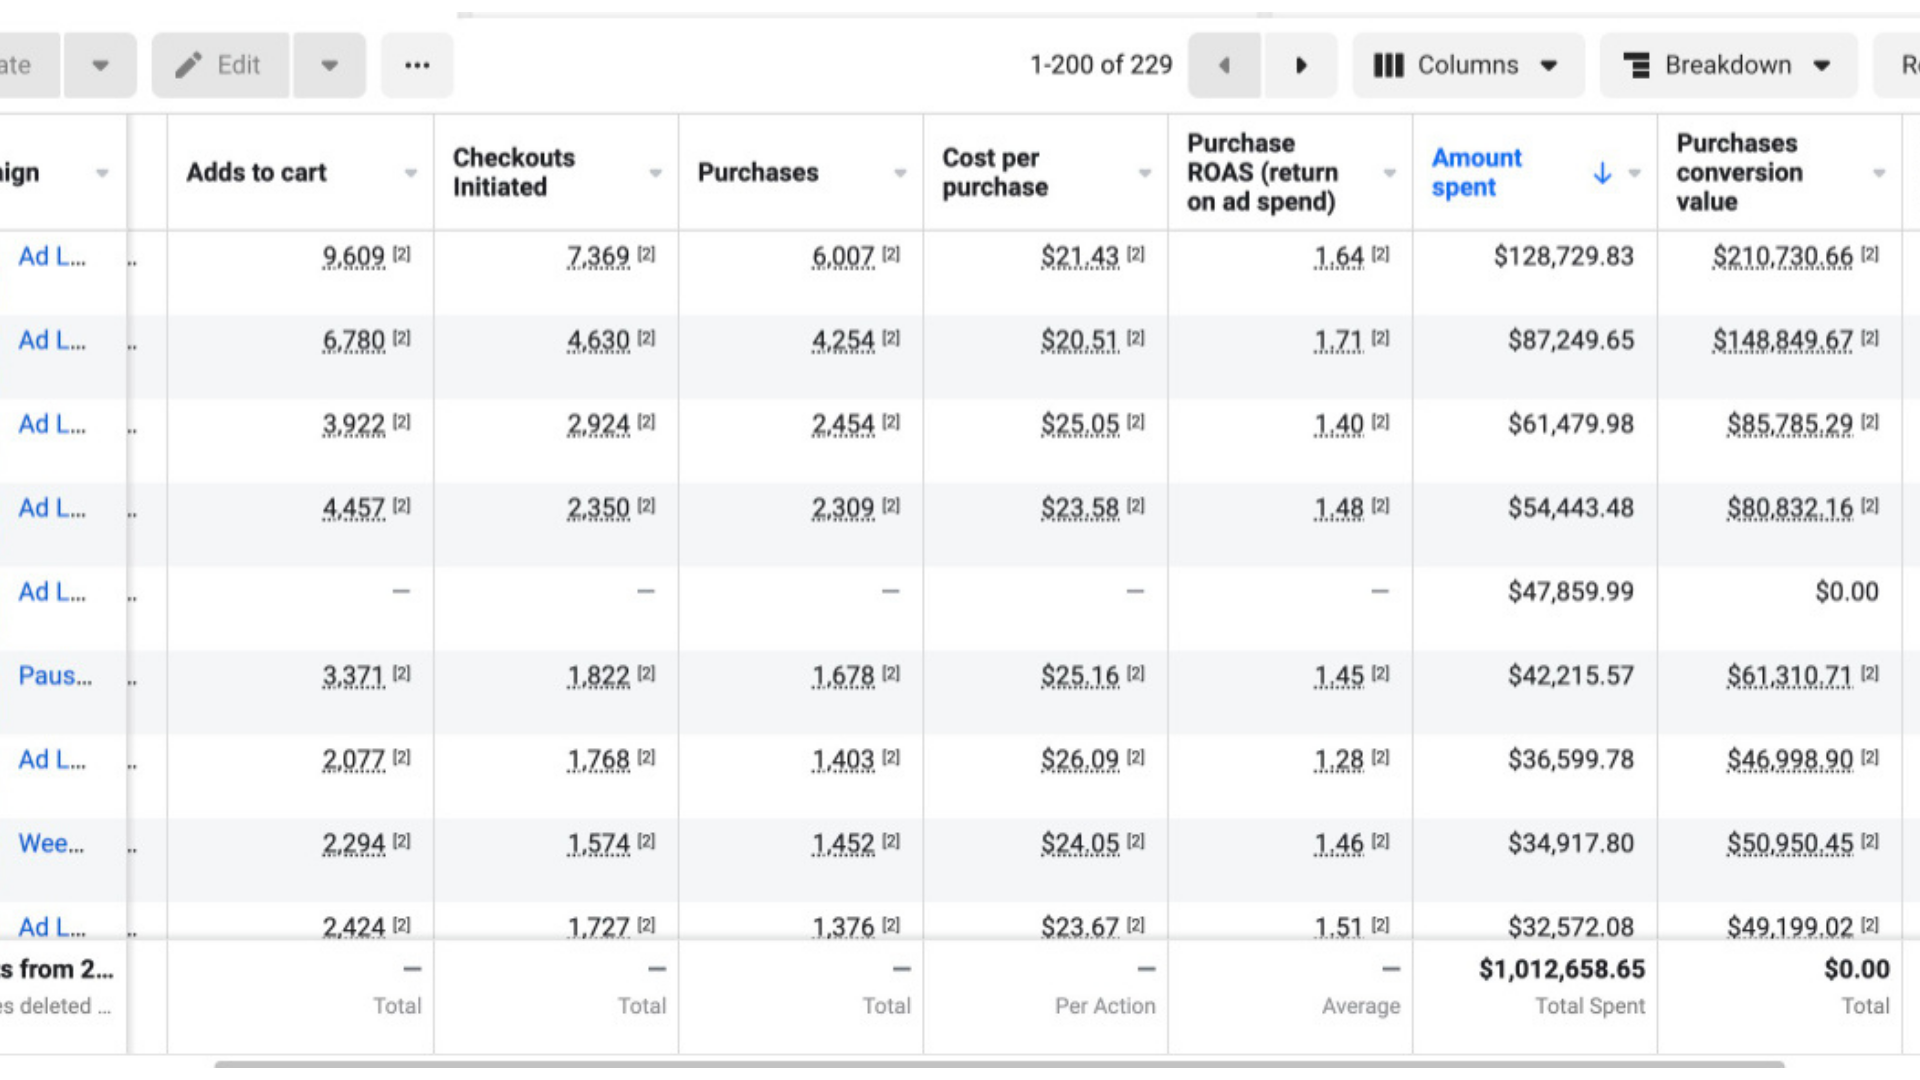Open Purchases column menu arrow
This screenshot has height=1080, width=1920.
(x=900, y=173)
